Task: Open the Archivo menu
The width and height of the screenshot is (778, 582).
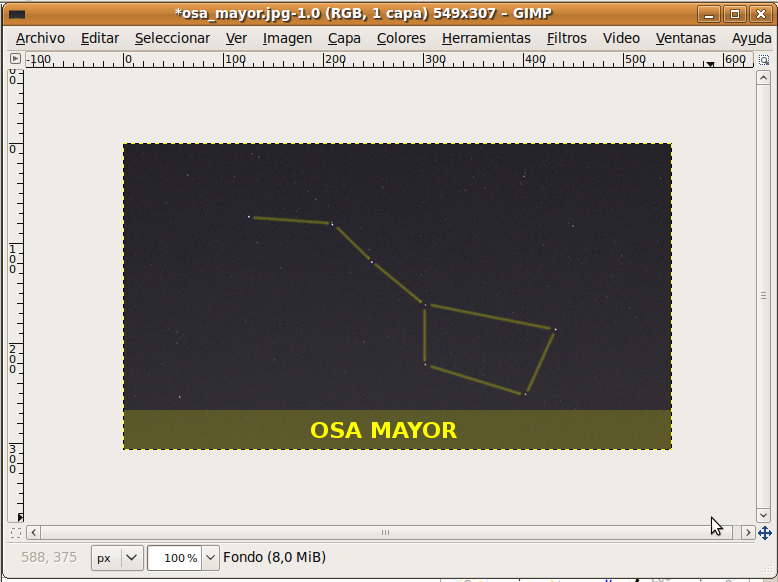Action: pyautogui.click(x=40, y=38)
